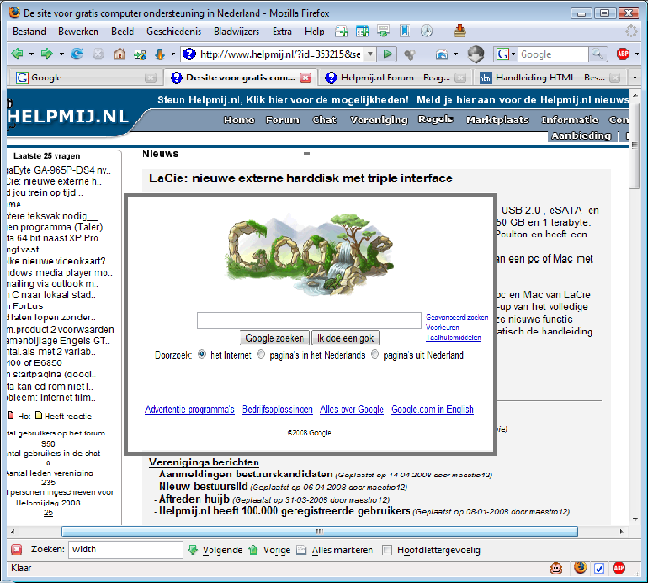648x583 pixels.
Task: Click the monitor icon with green arrow
Action: pyautogui.click(x=384, y=31)
